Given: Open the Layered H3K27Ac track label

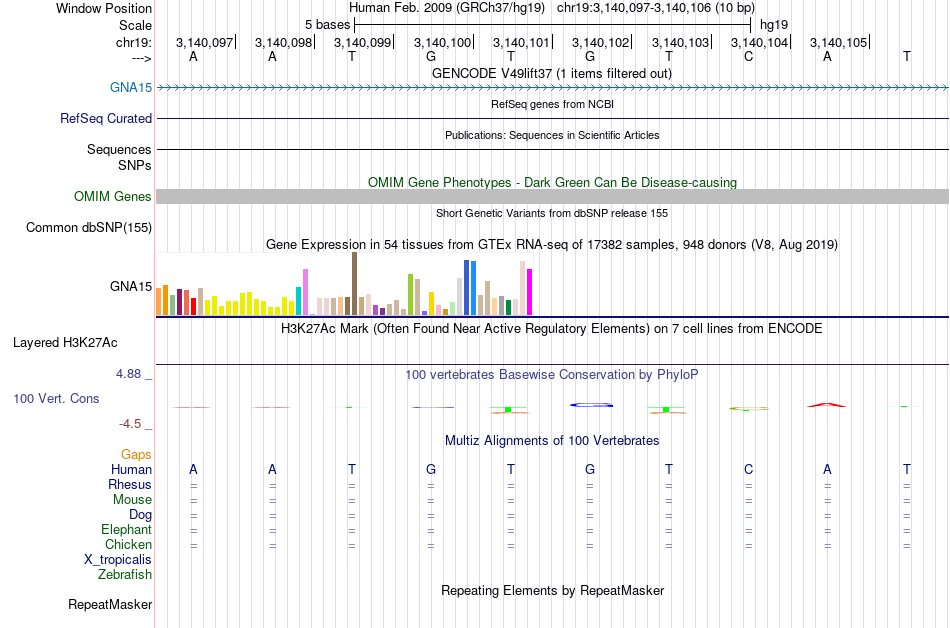Looking at the screenshot, I should pos(65,342).
